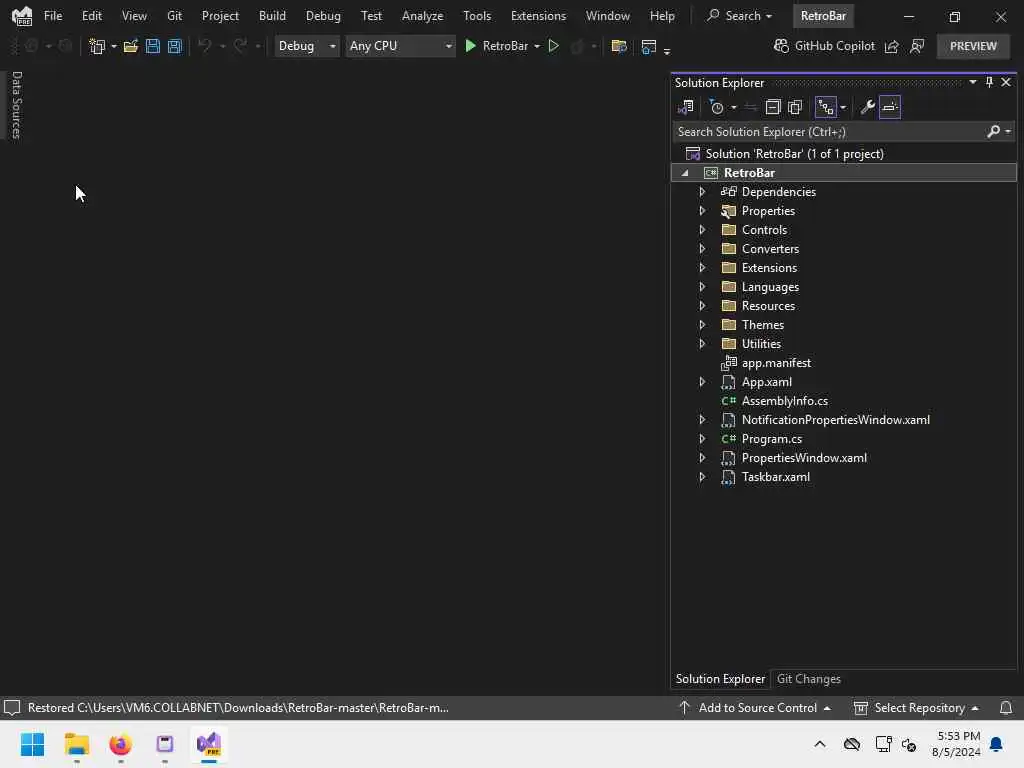The image size is (1024, 768).
Task: Open the Extensions menu
Action: point(538,16)
